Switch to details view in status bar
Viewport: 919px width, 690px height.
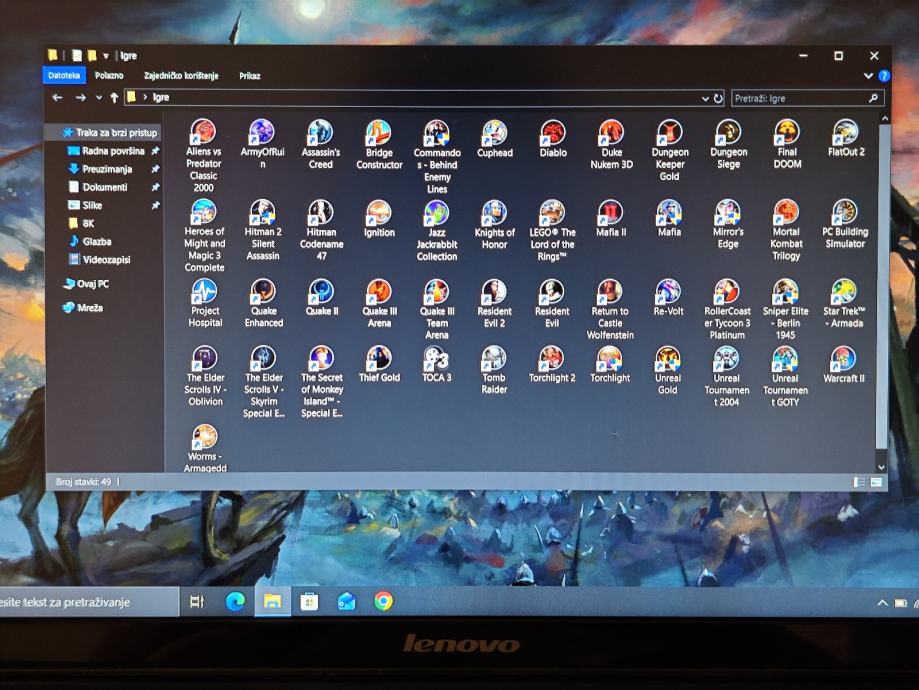coord(859,482)
